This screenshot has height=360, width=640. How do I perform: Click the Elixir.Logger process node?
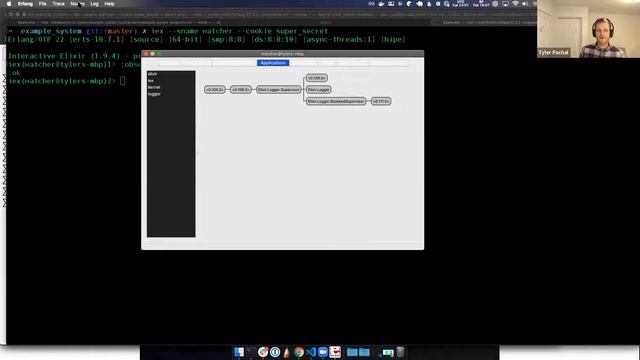(x=318, y=89)
